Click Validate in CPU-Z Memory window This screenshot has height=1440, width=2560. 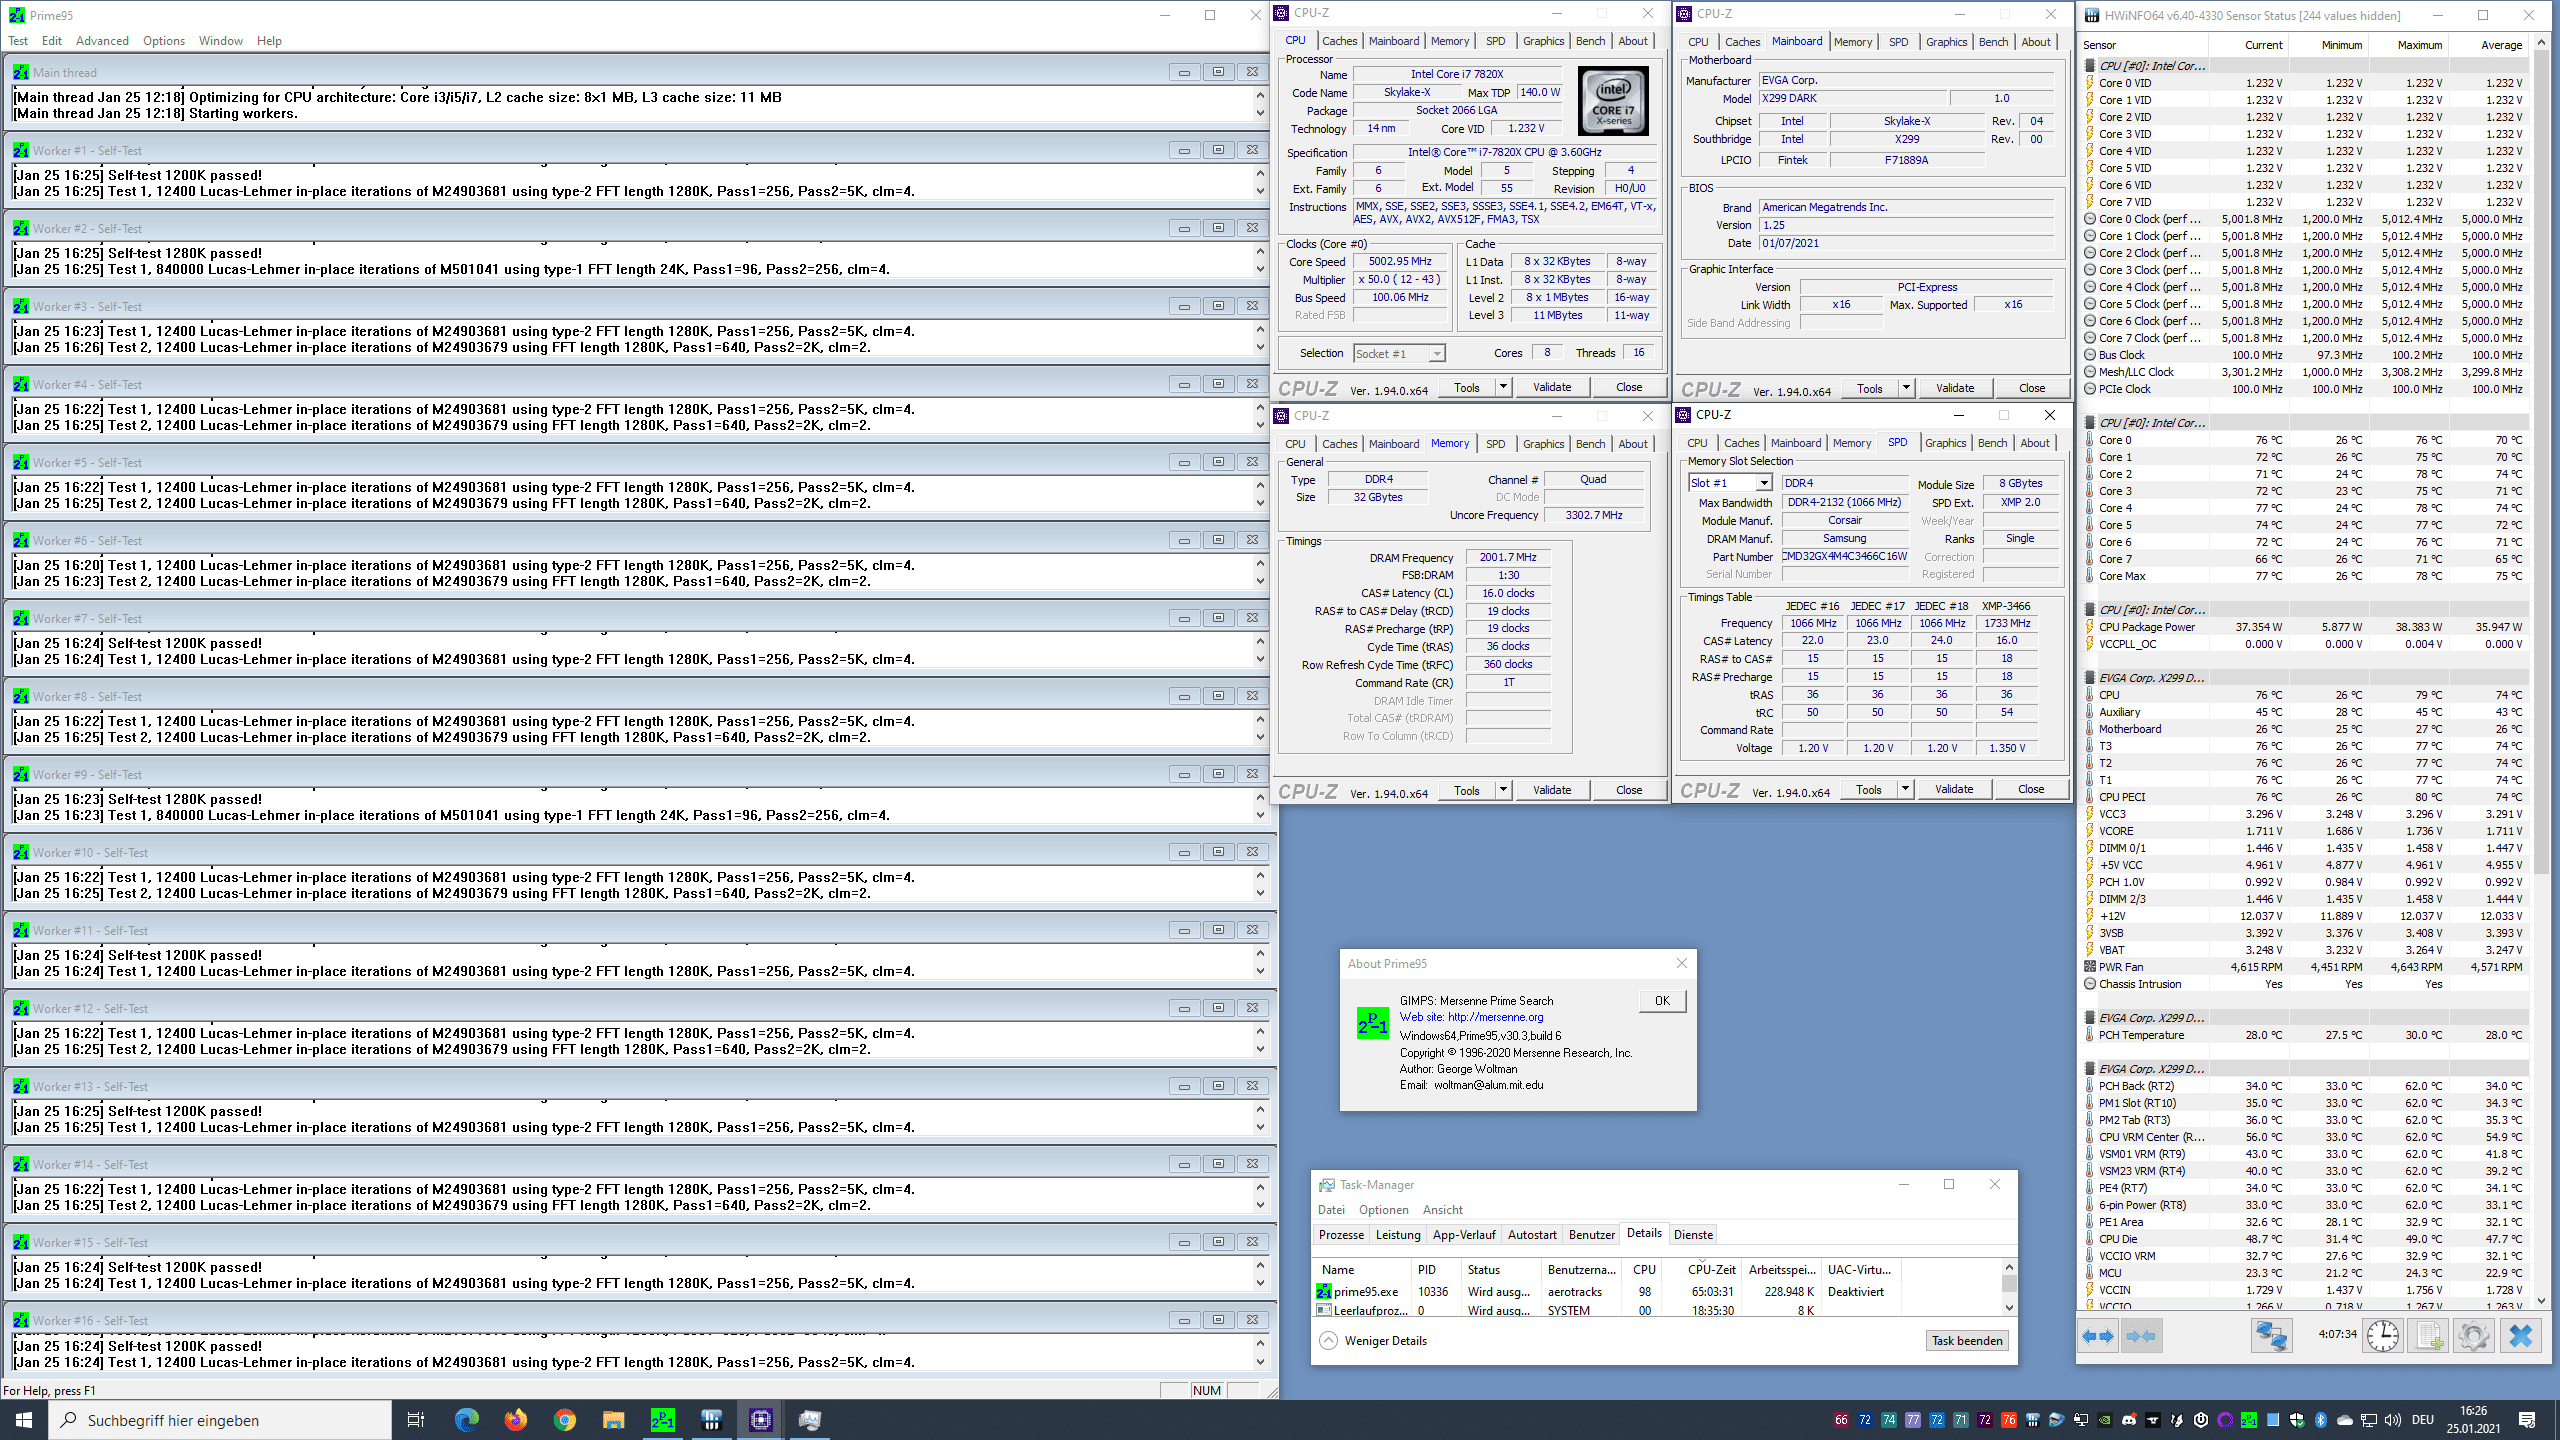coord(1552,790)
